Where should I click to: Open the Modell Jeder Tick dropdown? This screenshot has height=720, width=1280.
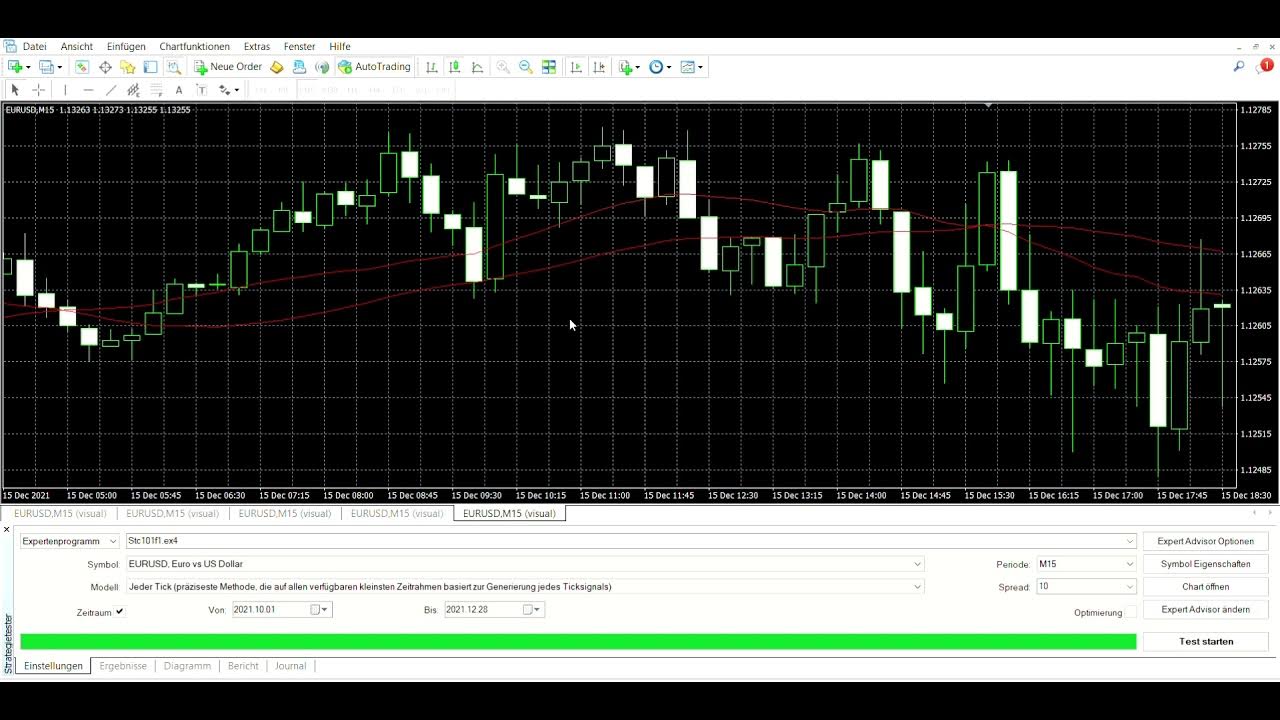point(918,587)
